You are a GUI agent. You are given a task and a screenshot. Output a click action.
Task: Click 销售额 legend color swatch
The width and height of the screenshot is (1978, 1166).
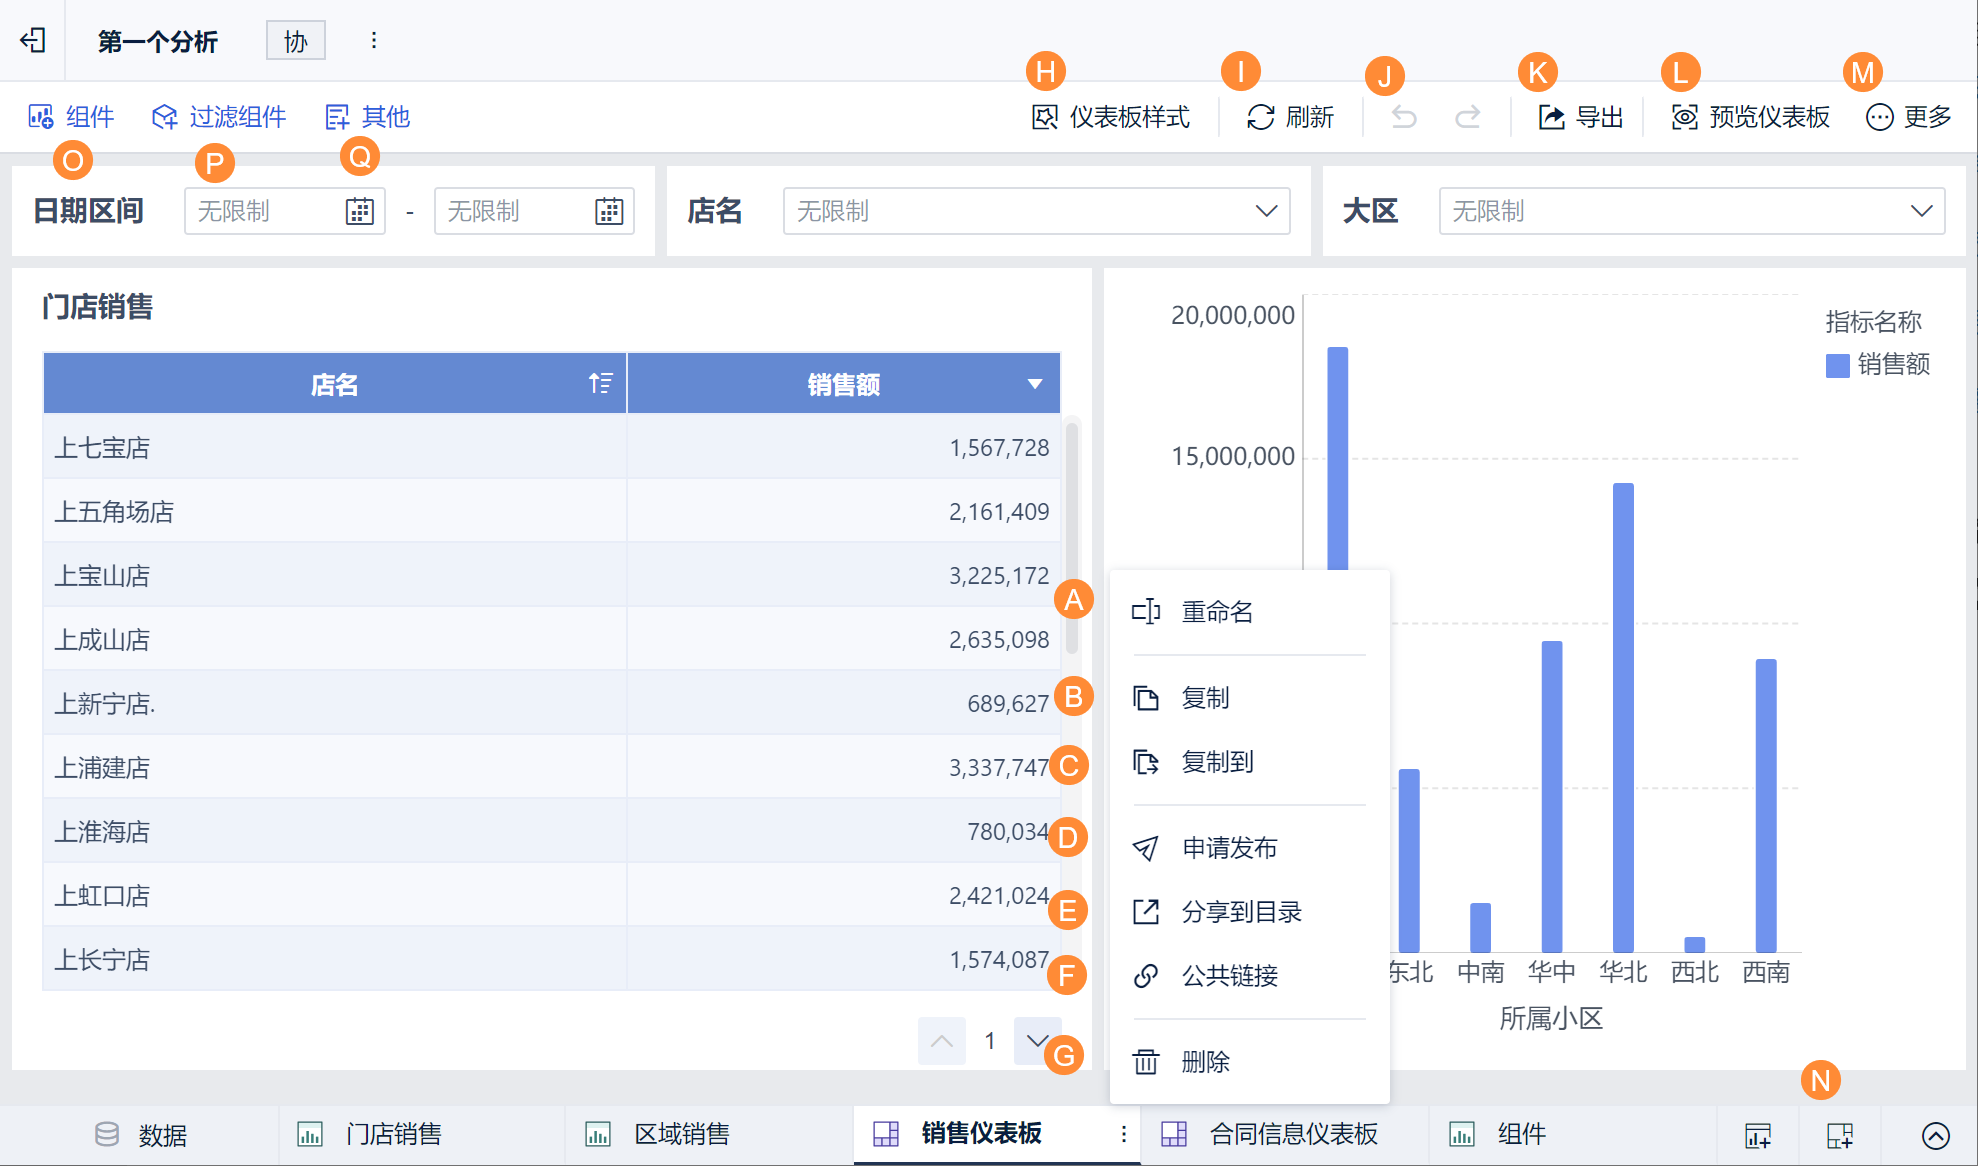click(1837, 365)
